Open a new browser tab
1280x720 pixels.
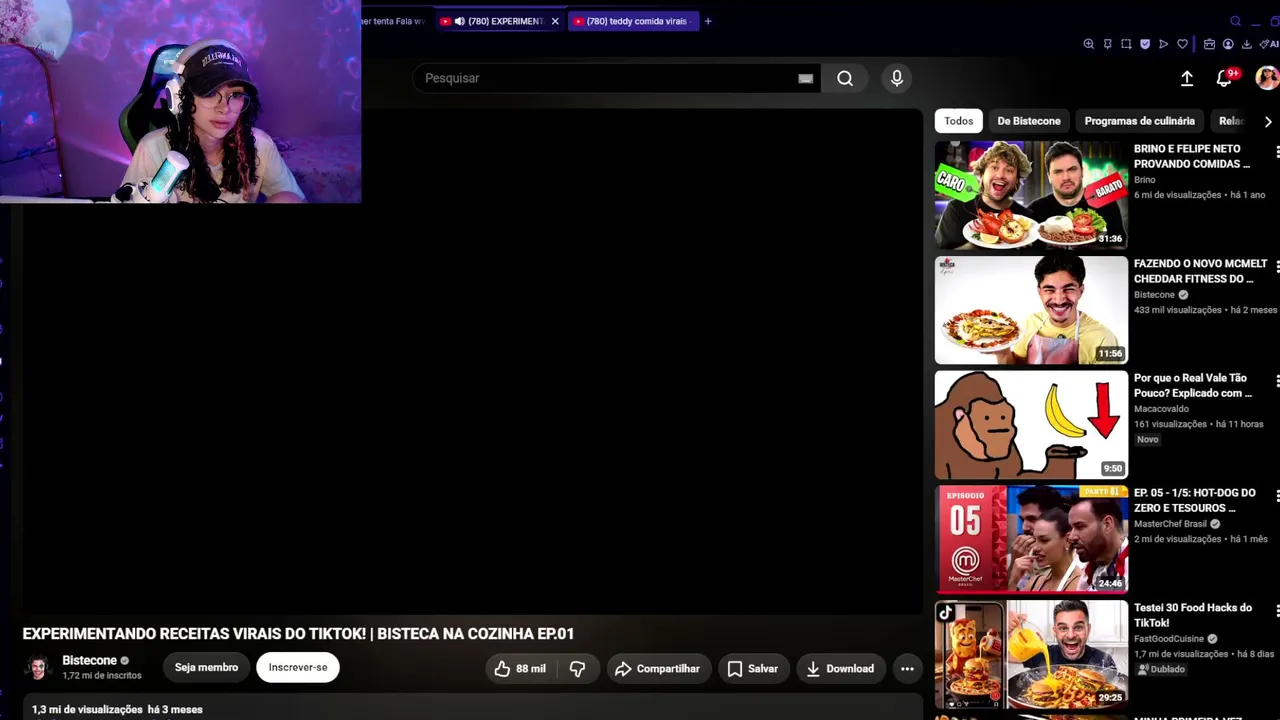(x=708, y=21)
